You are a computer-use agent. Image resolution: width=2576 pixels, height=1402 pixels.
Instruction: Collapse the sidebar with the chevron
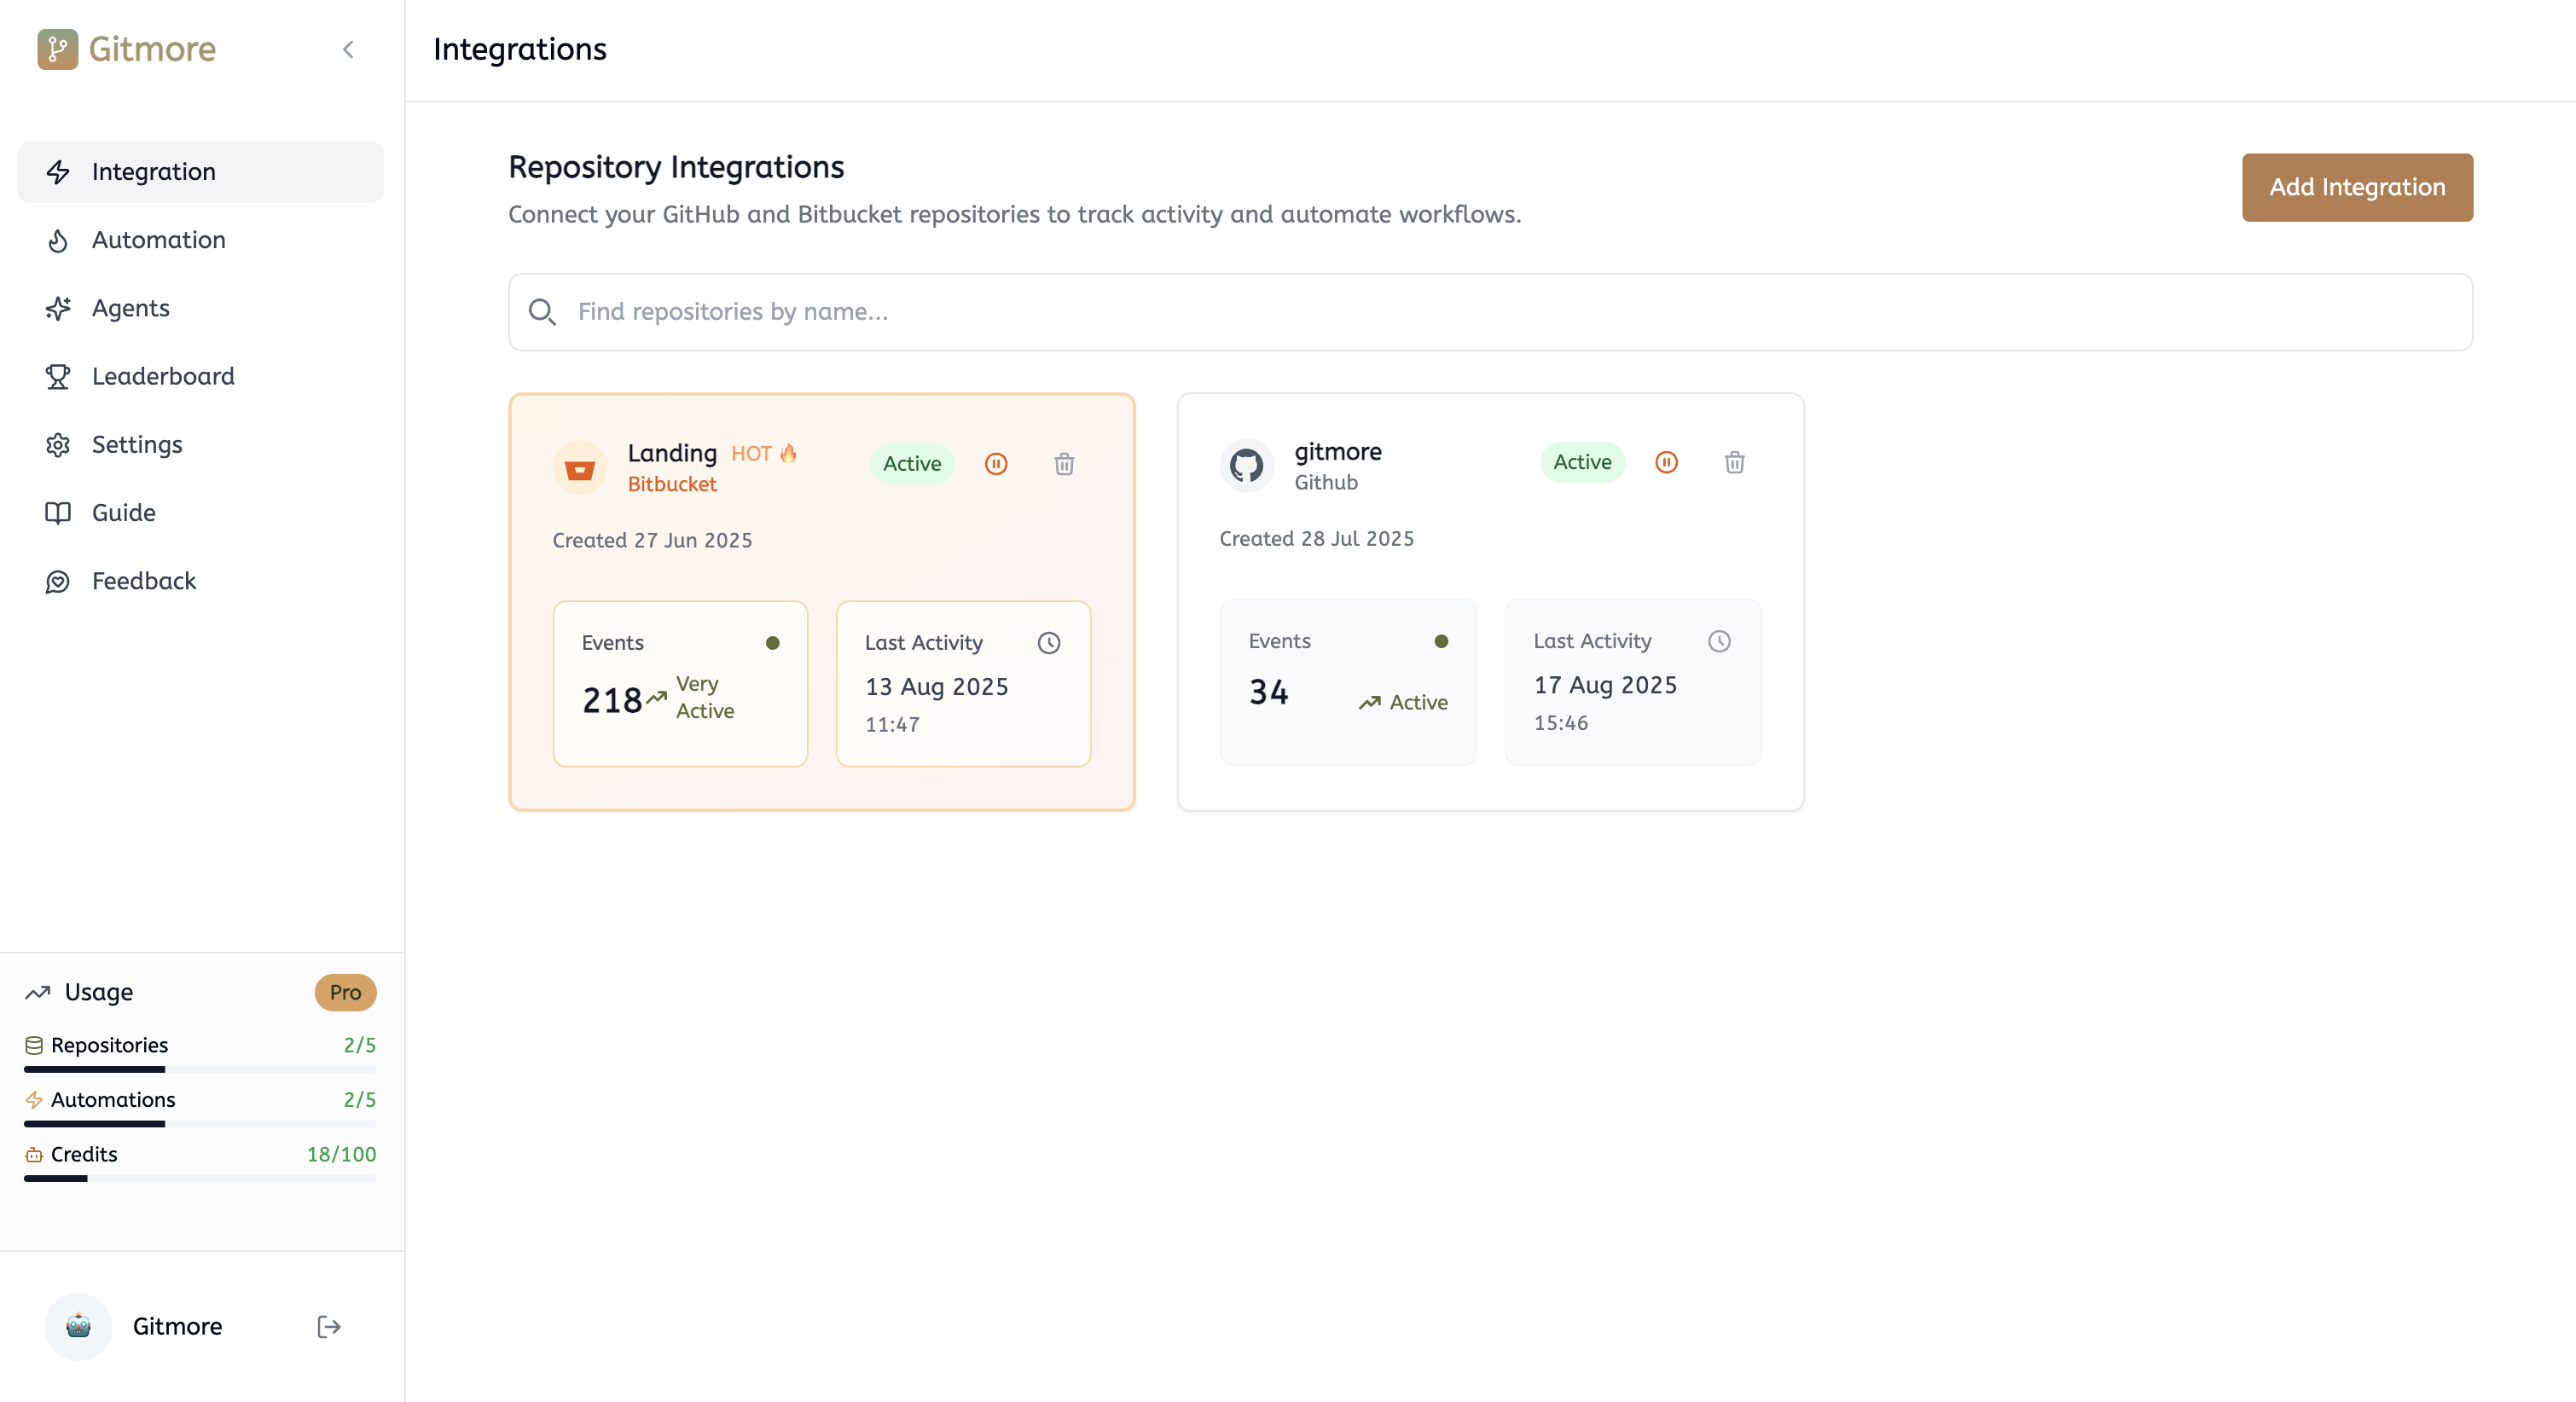pyautogui.click(x=348, y=49)
